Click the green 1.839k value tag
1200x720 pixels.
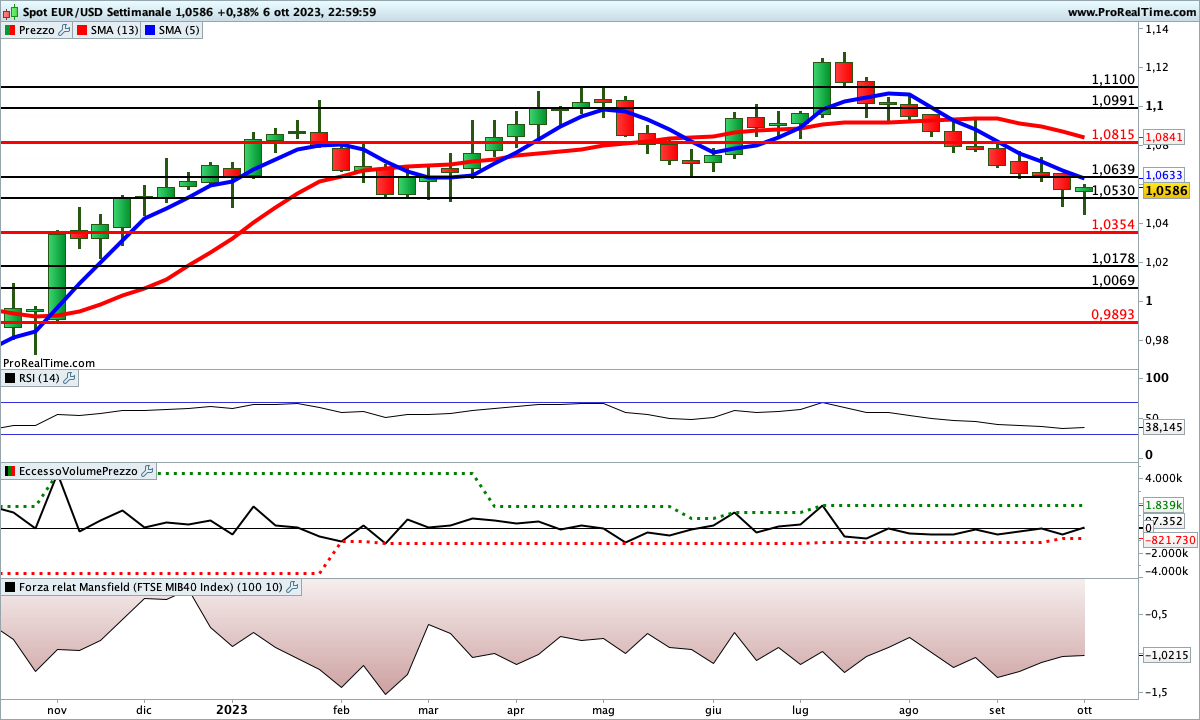[1162, 506]
